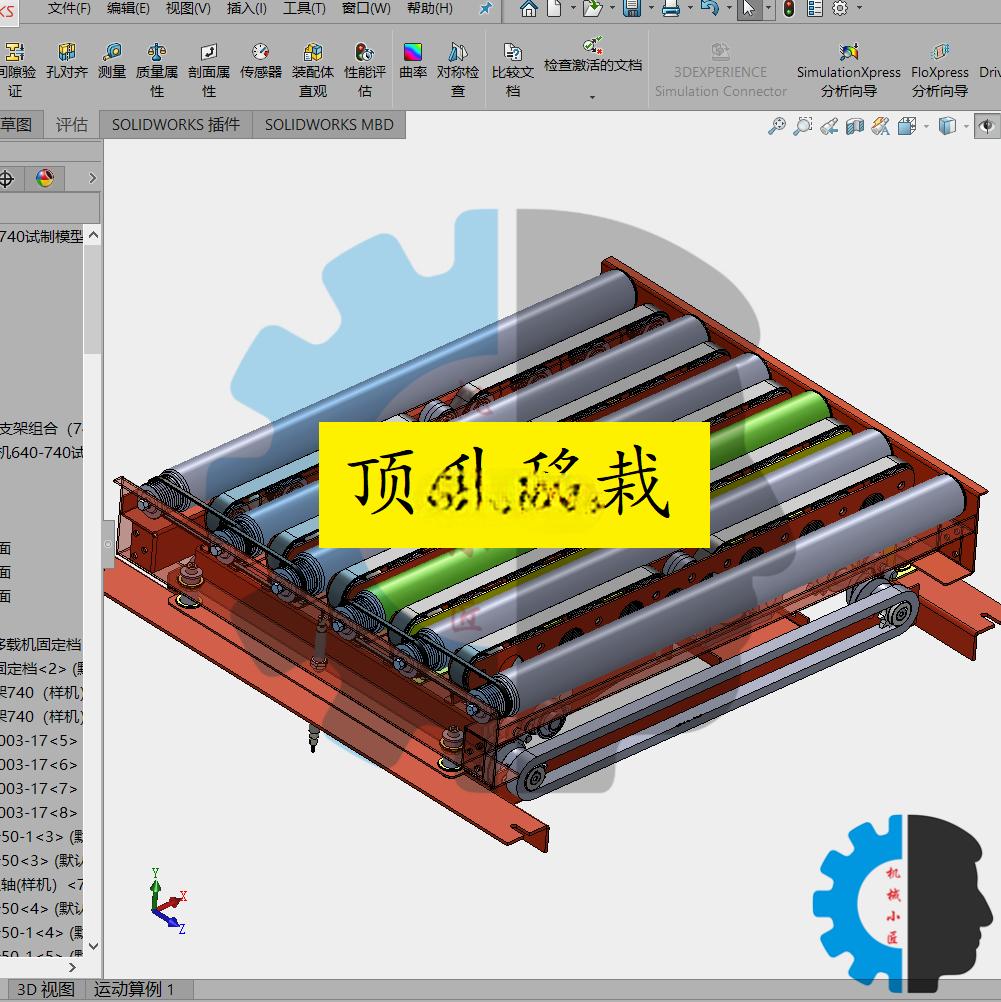The image size is (1001, 1002).
Task: Toggle the traffic light rebuild icon
Action: [789, 8]
